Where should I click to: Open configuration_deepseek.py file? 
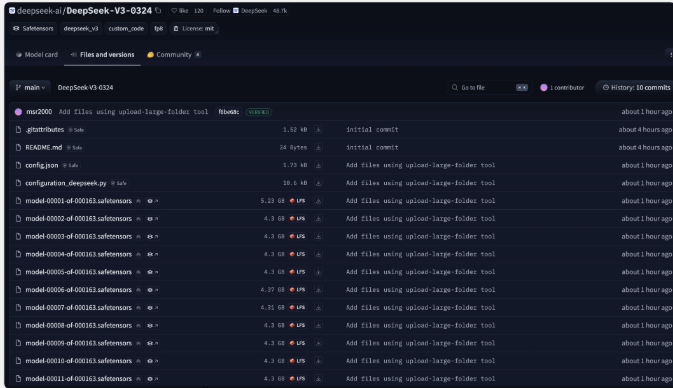[66, 183]
